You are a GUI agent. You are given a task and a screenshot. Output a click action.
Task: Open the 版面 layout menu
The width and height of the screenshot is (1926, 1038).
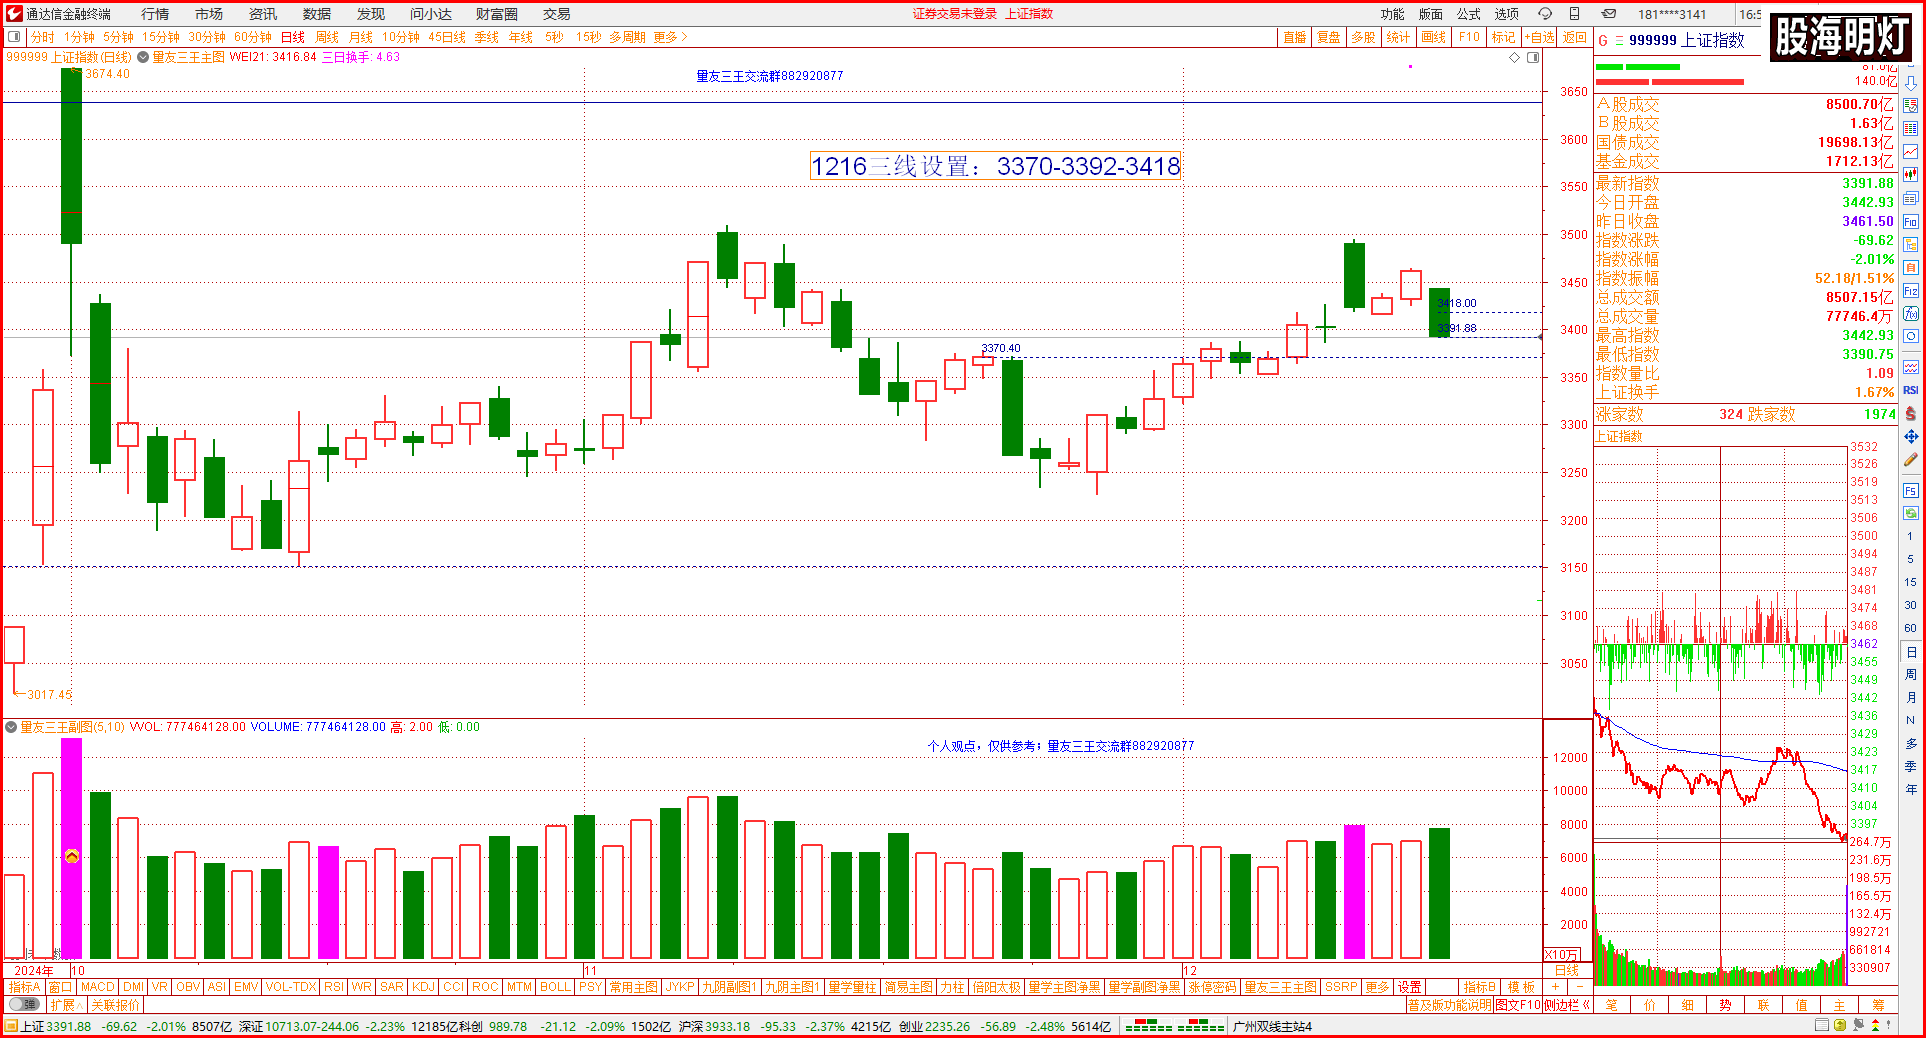click(1431, 14)
